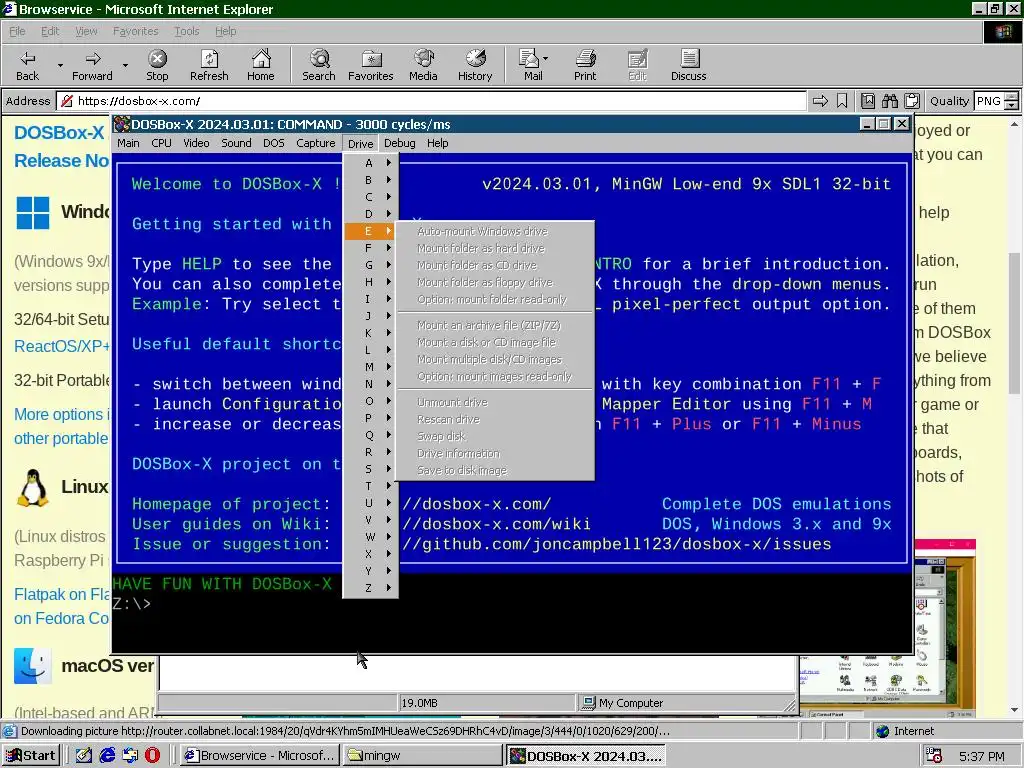This screenshot has height=768, width=1024.
Task: Click the page's vertical scrollbar thumb
Action: click(x=1014, y=323)
